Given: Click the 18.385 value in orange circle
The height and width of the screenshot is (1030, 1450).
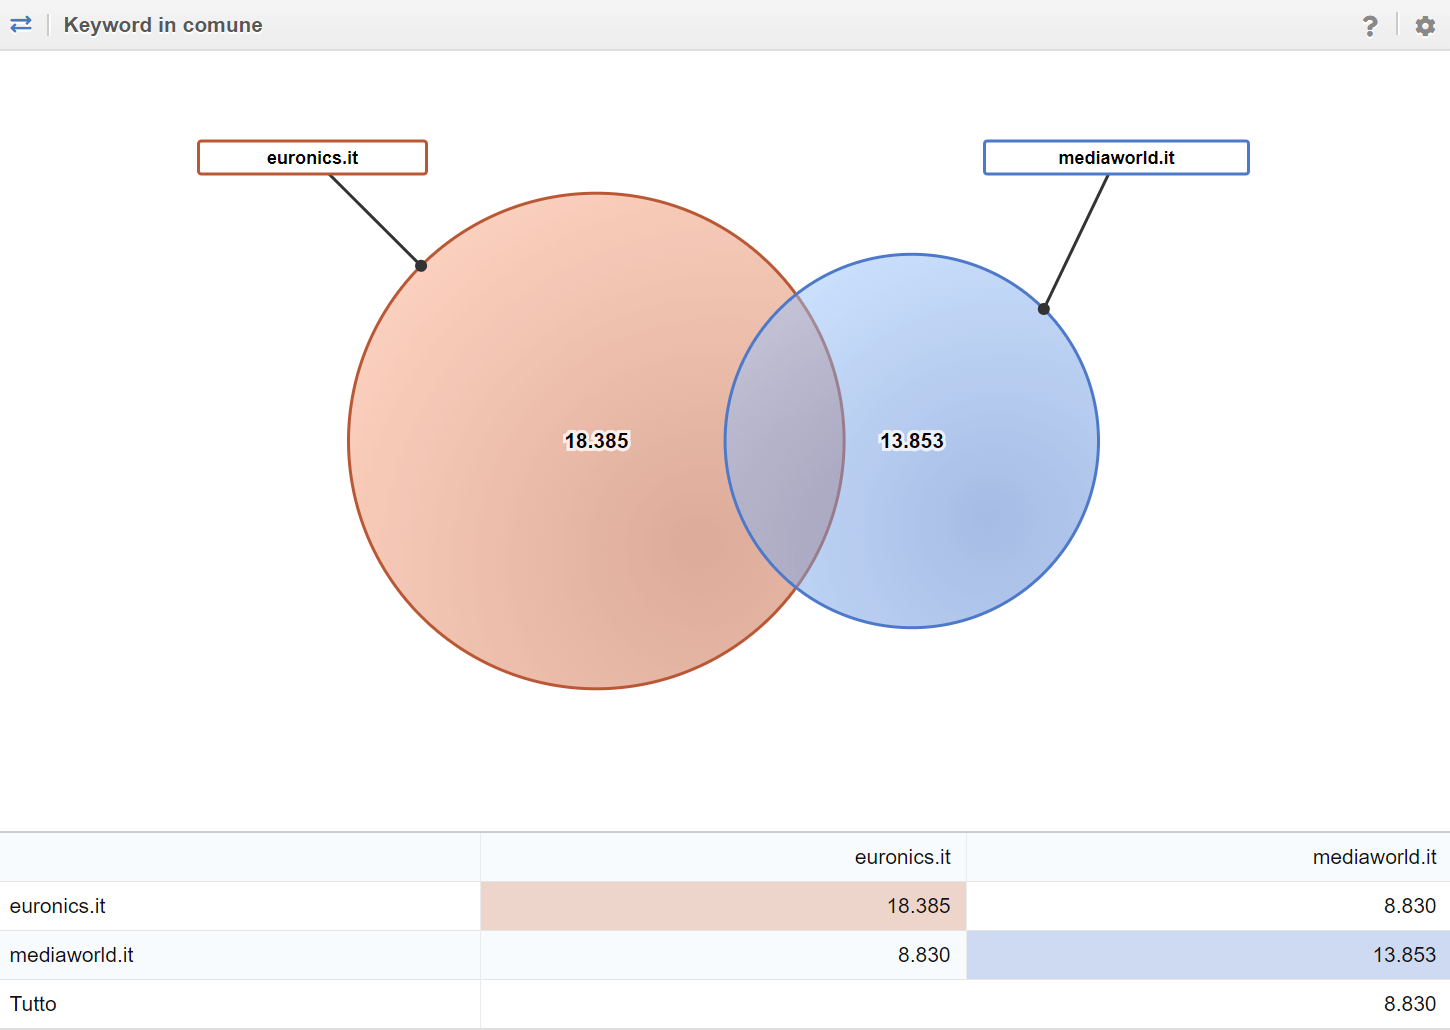Looking at the screenshot, I should coord(597,441).
